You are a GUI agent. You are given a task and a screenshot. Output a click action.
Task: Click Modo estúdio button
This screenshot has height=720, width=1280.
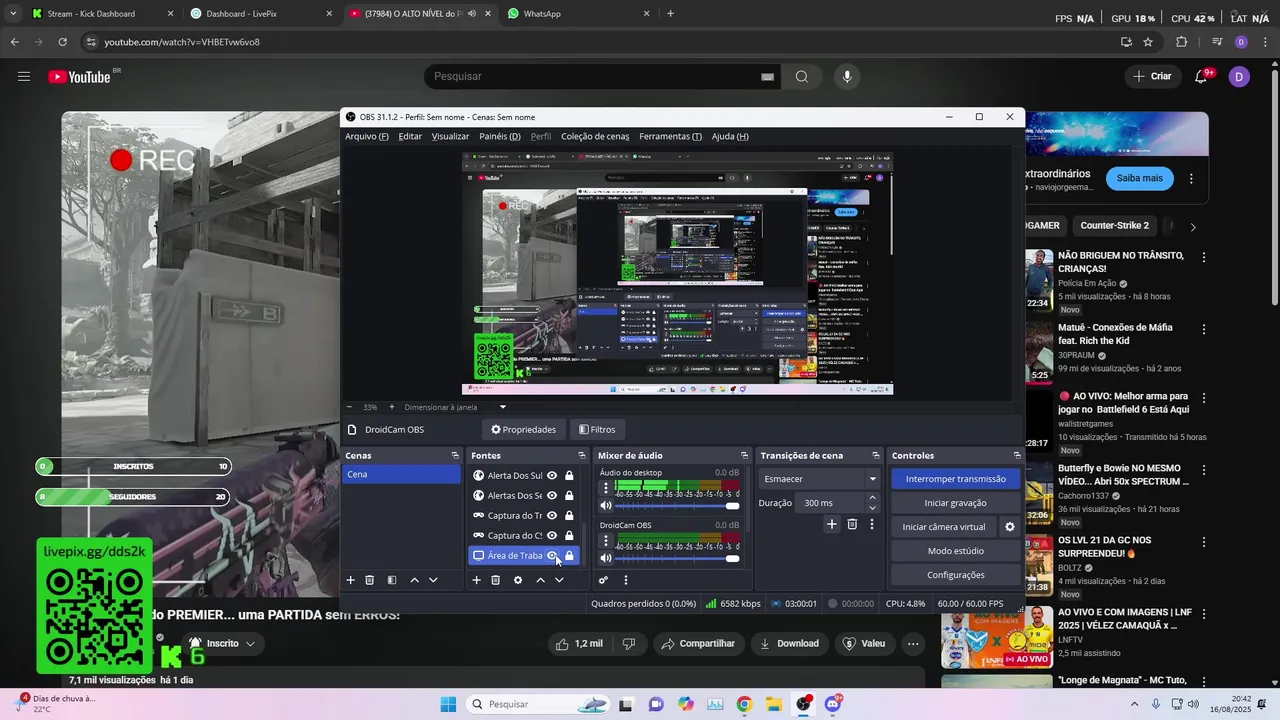956,551
